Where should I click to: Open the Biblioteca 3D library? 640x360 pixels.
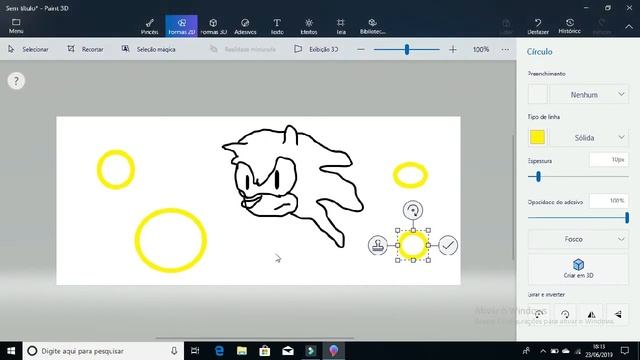pos(372,26)
